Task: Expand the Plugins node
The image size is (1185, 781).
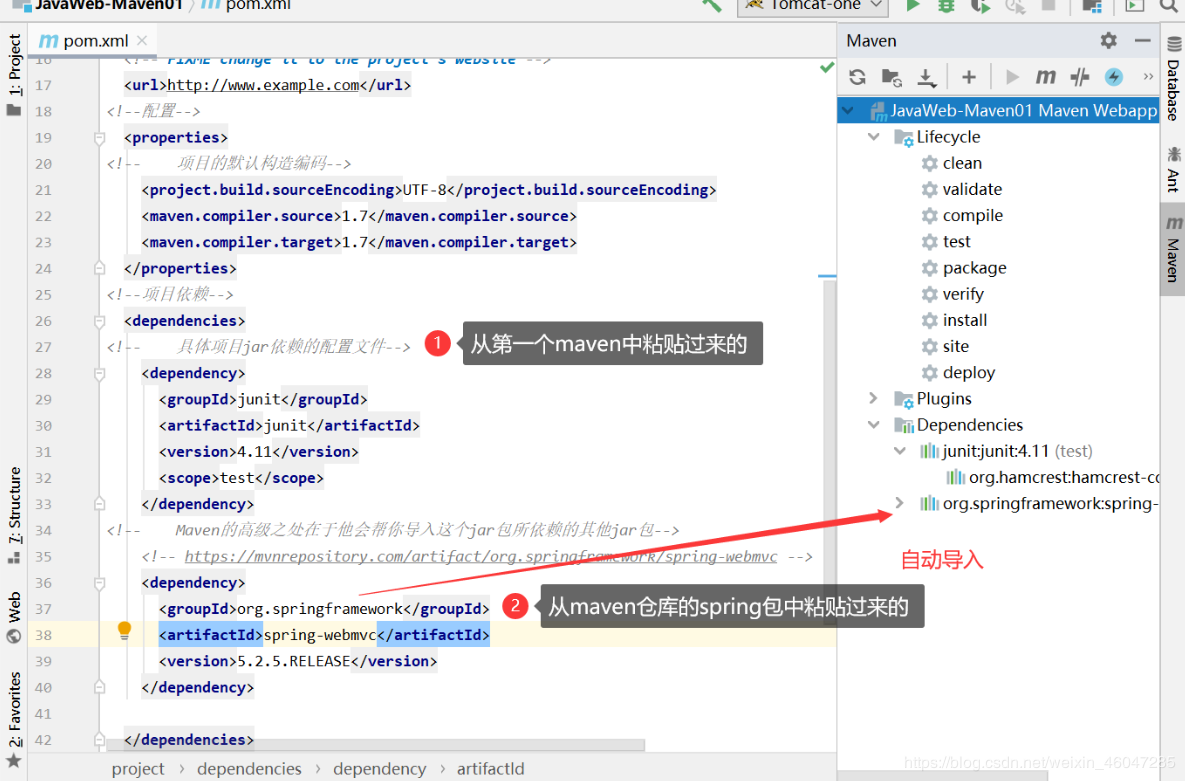Action: click(x=874, y=398)
